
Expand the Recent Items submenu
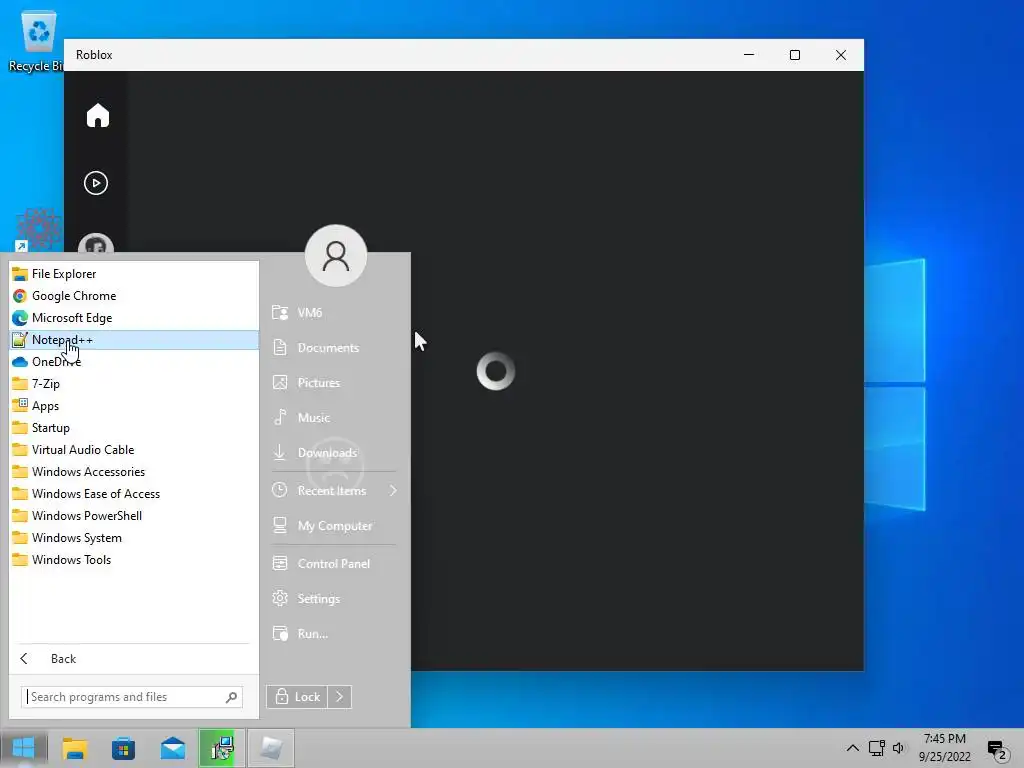coord(334,490)
